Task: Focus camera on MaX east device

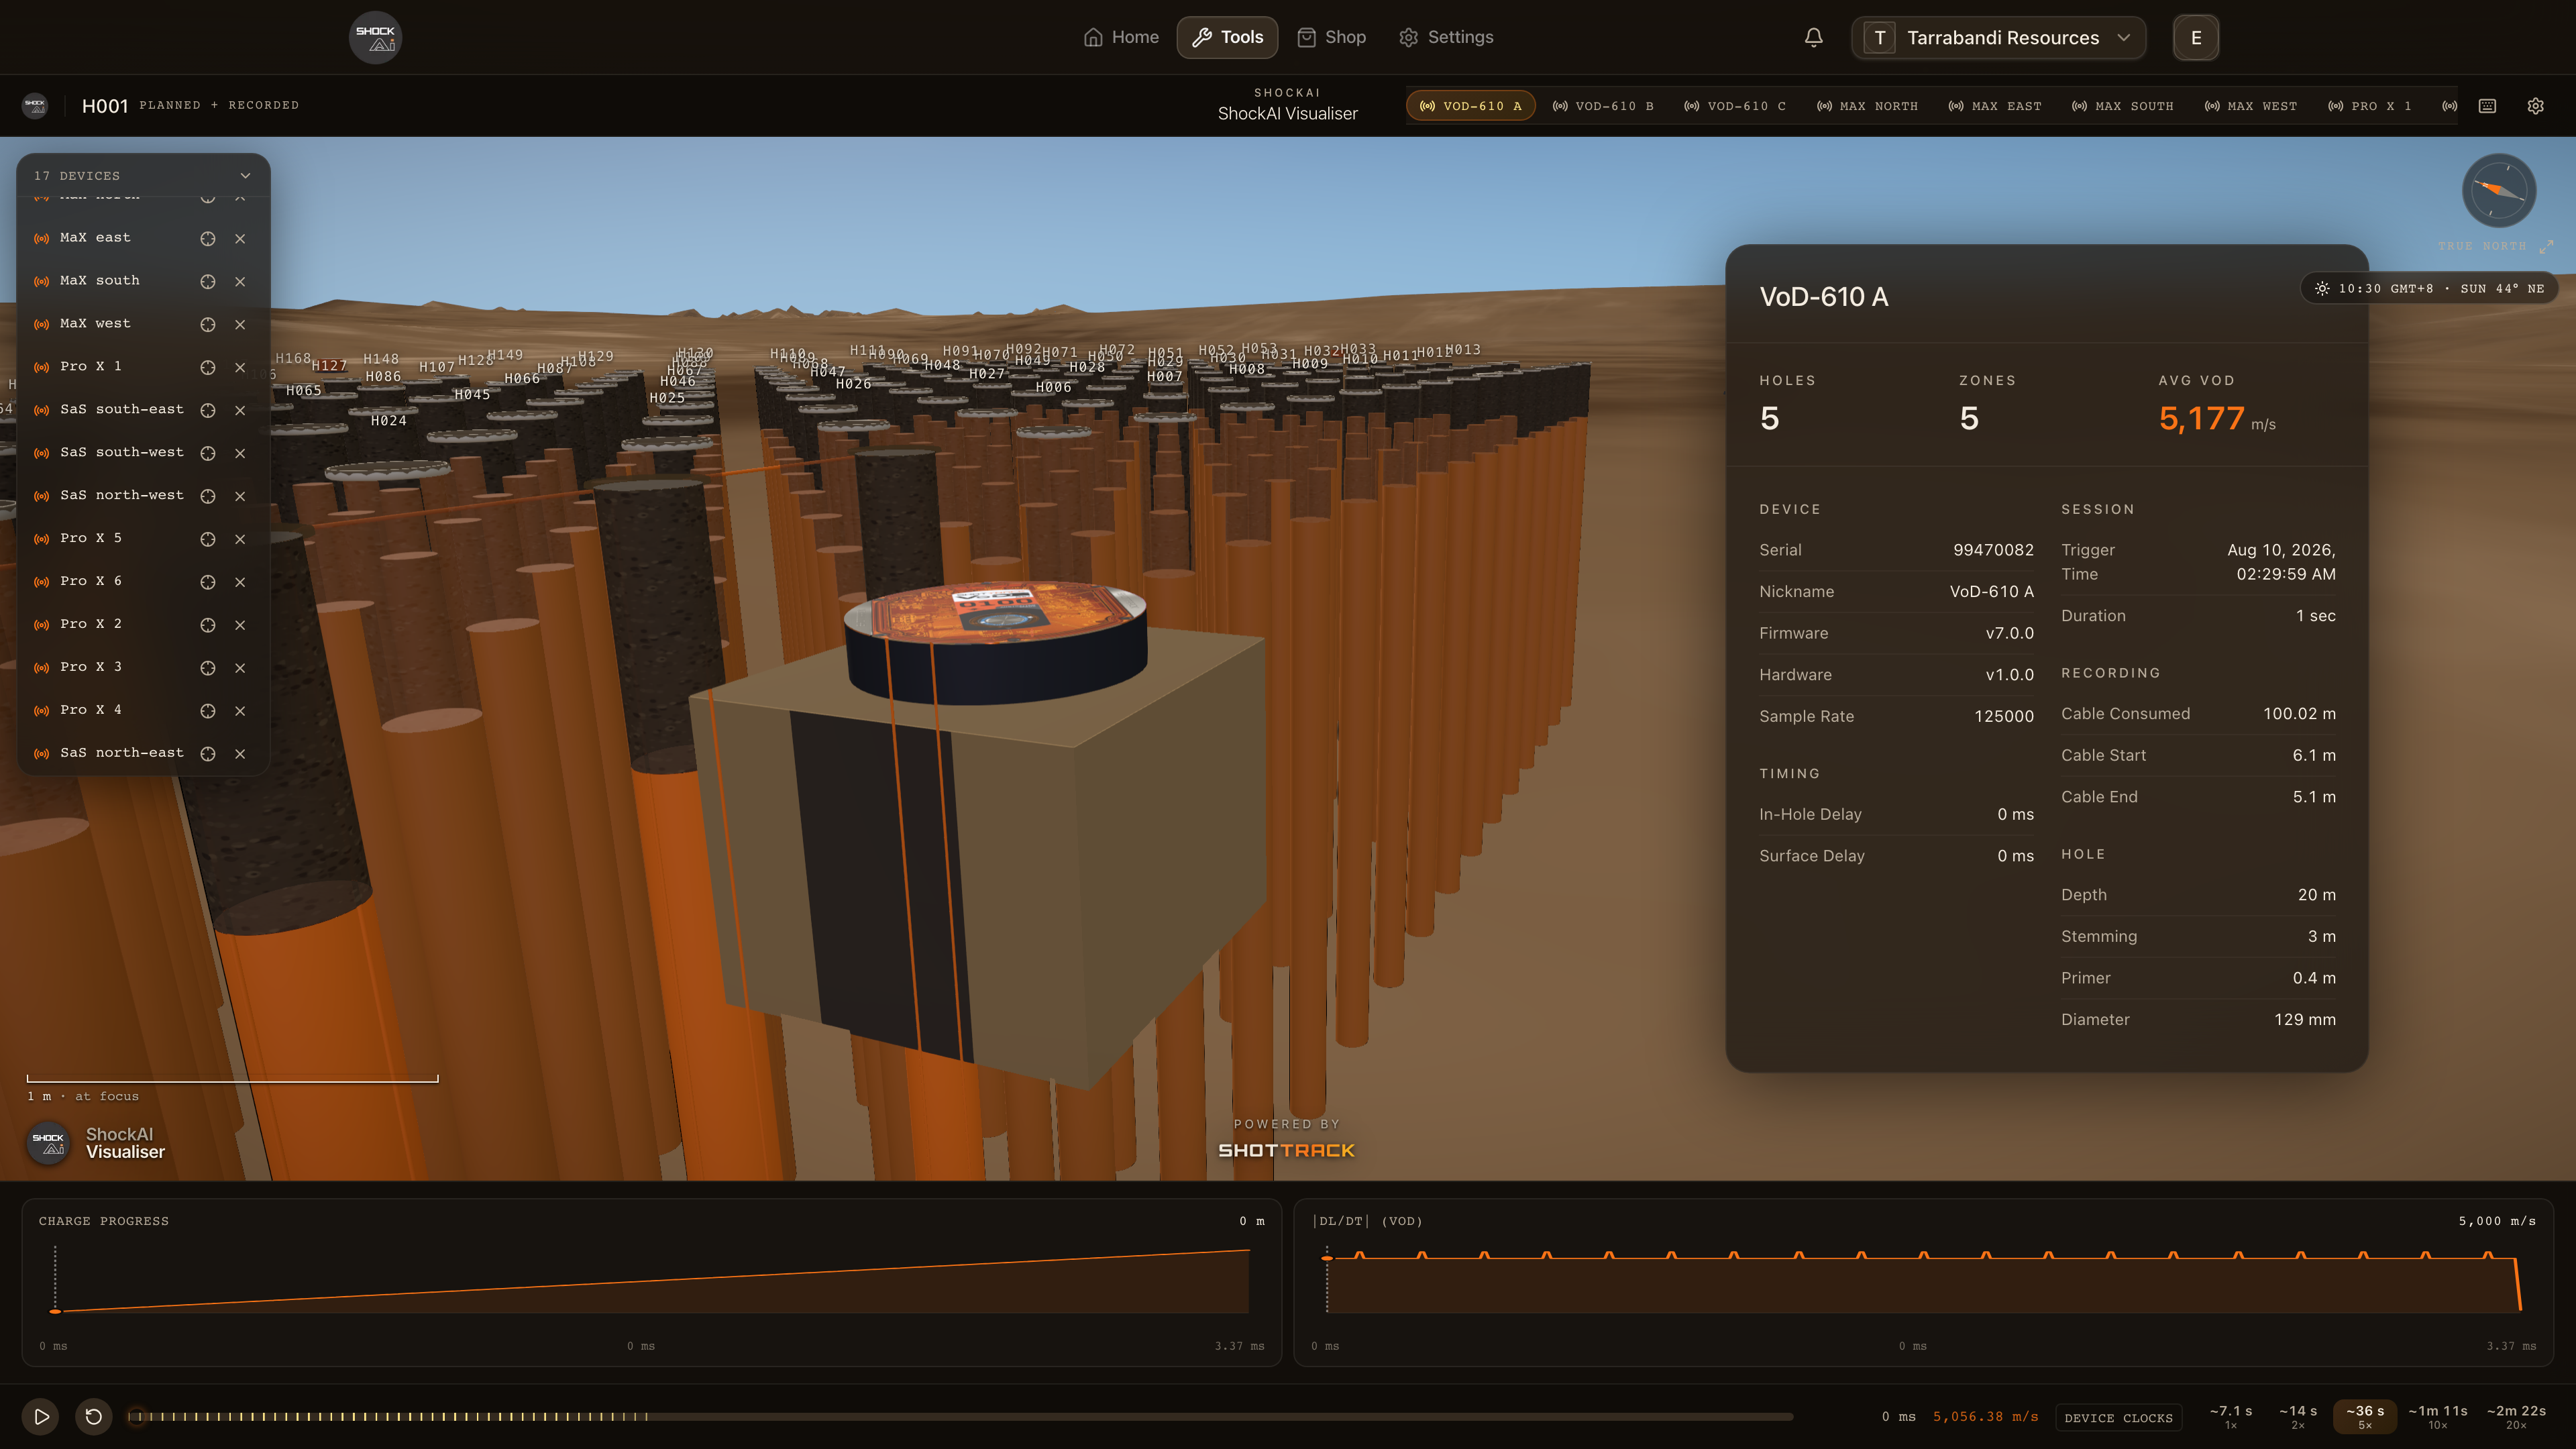Action: pyautogui.click(x=208, y=239)
